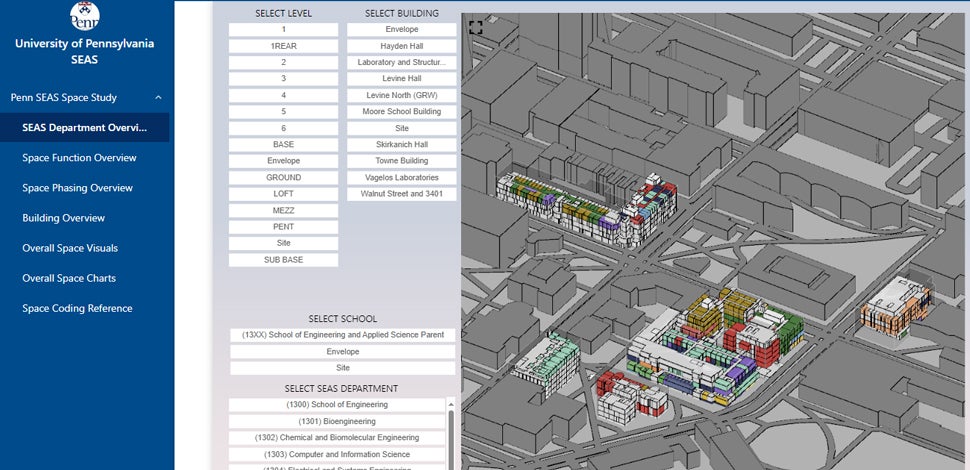Select (1300) School of Engineering department
This screenshot has width=970, height=470.
click(337, 405)
